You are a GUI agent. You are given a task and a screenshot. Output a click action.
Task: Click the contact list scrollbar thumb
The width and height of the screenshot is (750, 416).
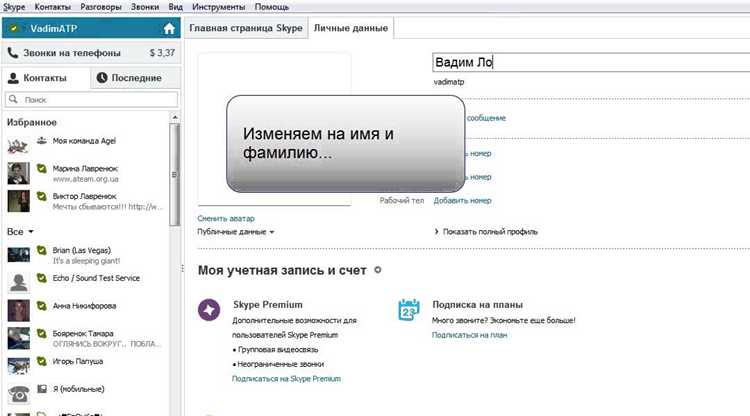coord(175,175)
